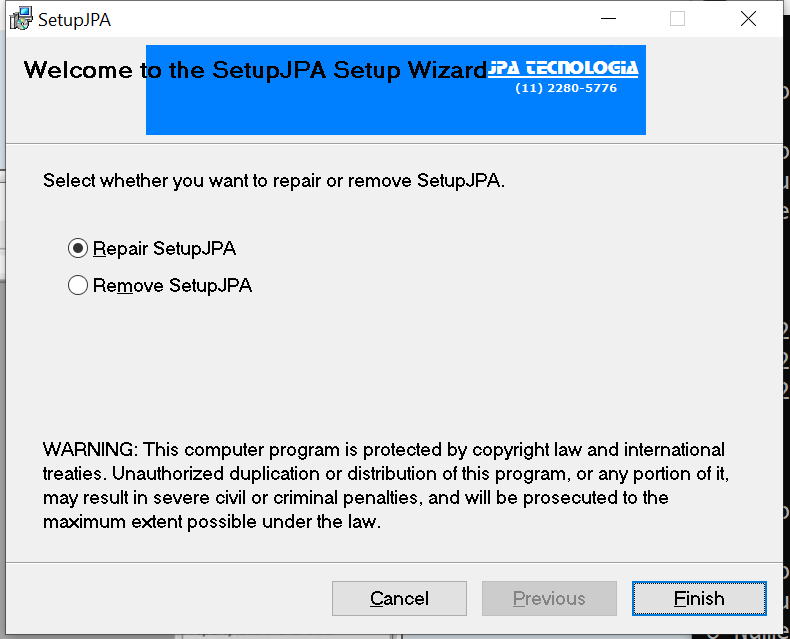
Task: Click the phone number (11) 2280-5776
Action: click(x=566, y=88)
